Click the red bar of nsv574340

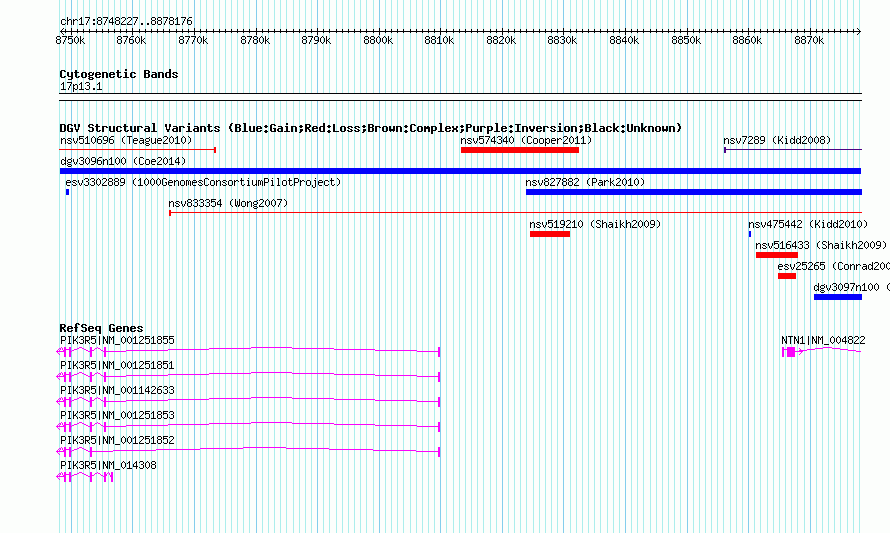520,150
